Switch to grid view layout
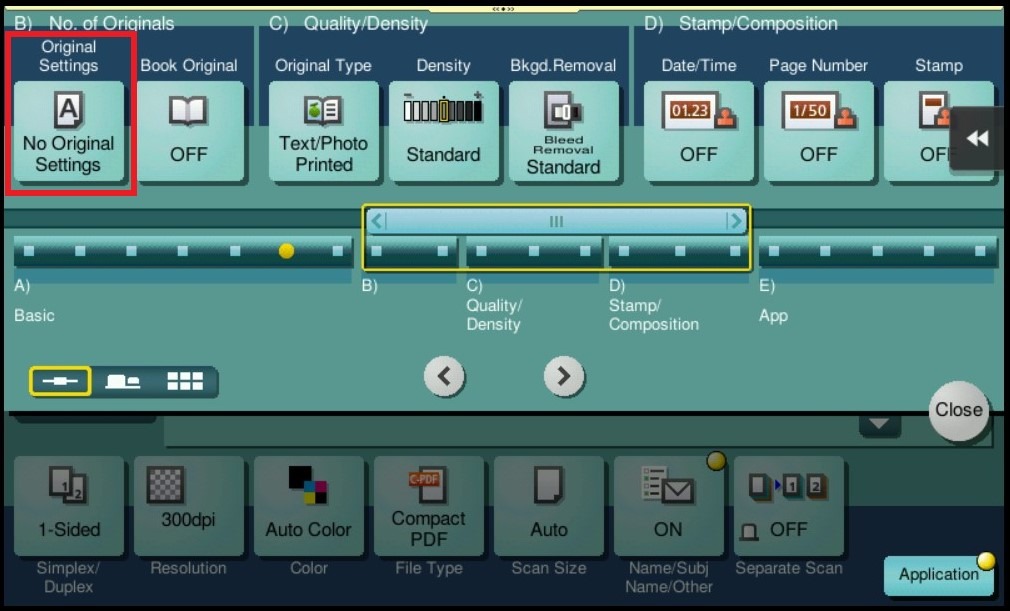The height and width of the screenshot is (611, 1010). click(x=185, y=381)
